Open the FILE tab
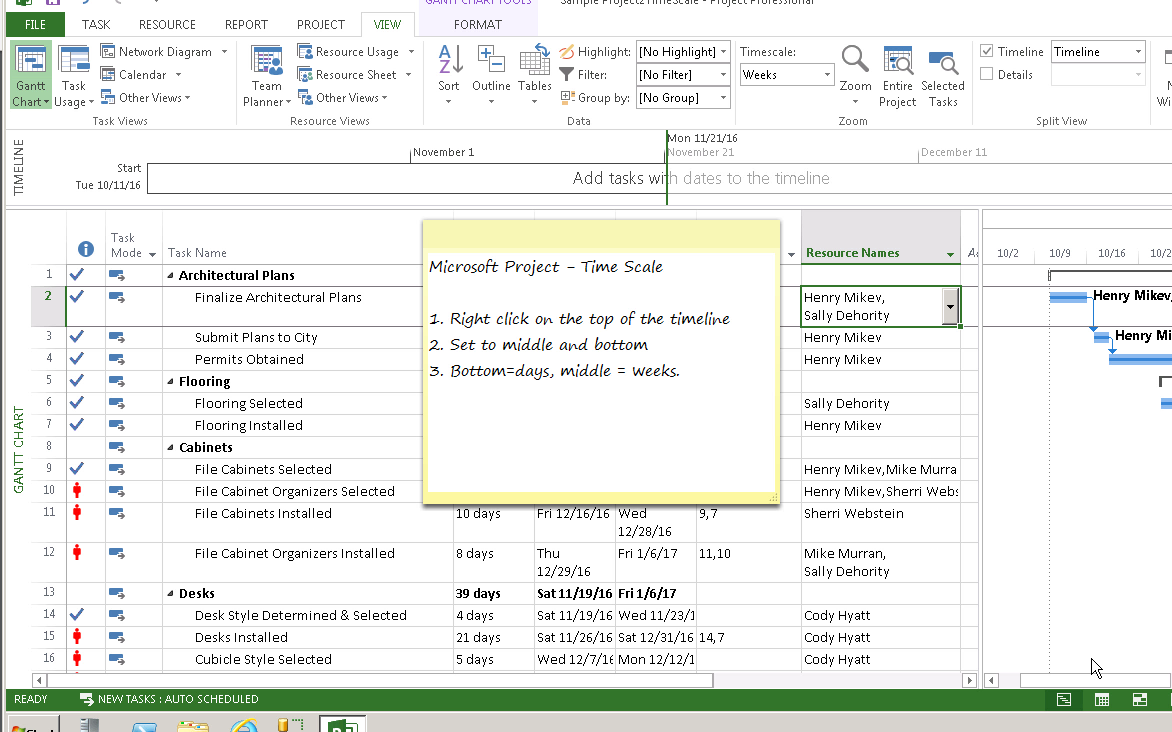The image size is (1172, 732). pos(35,24)
